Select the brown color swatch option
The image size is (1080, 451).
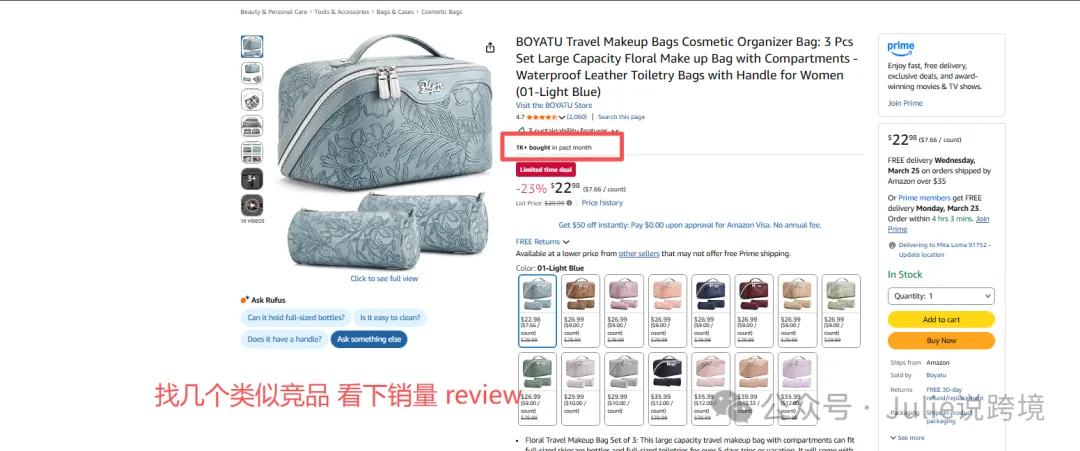[580, 311]
